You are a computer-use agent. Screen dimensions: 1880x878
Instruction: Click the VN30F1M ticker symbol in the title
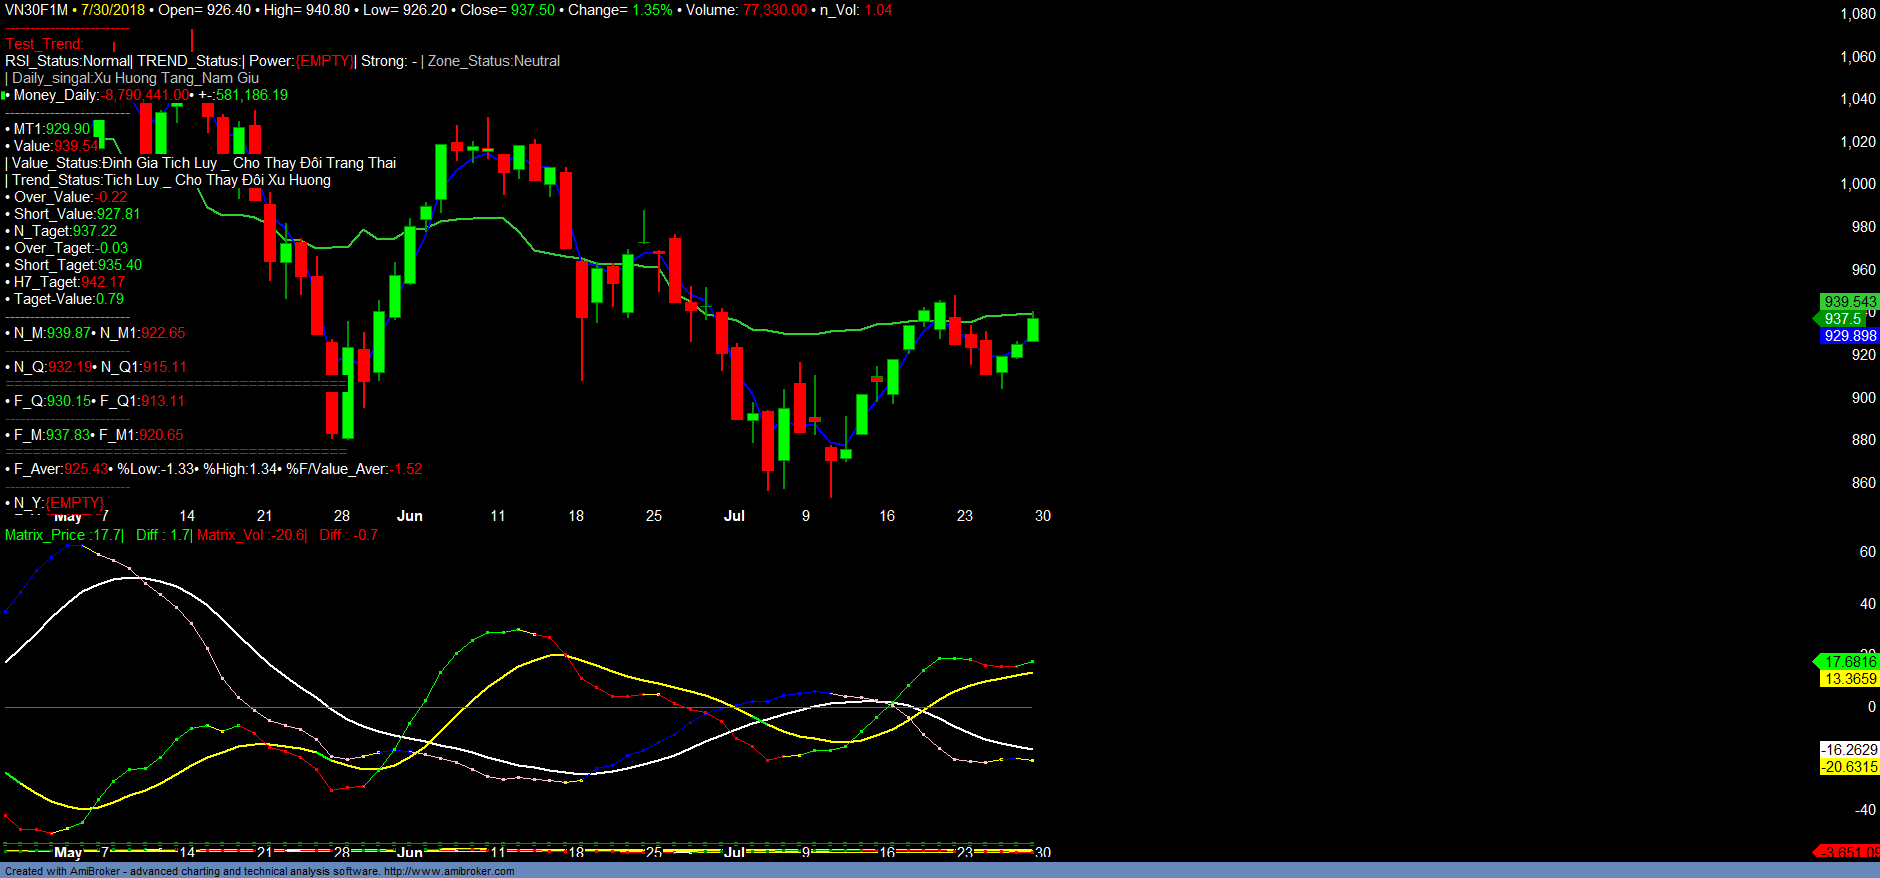coord(36,10)
